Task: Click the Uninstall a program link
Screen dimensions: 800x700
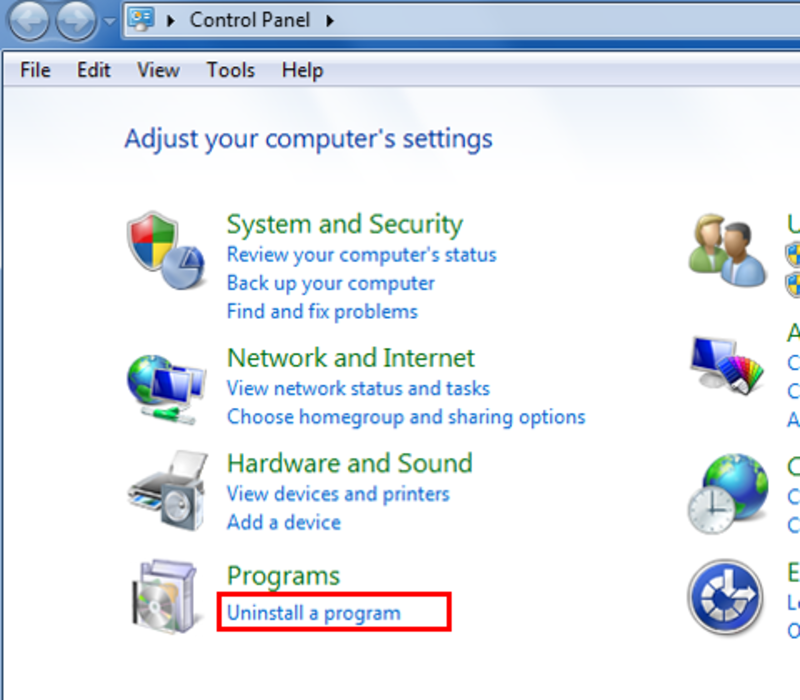Action: [x=314, y=613]
